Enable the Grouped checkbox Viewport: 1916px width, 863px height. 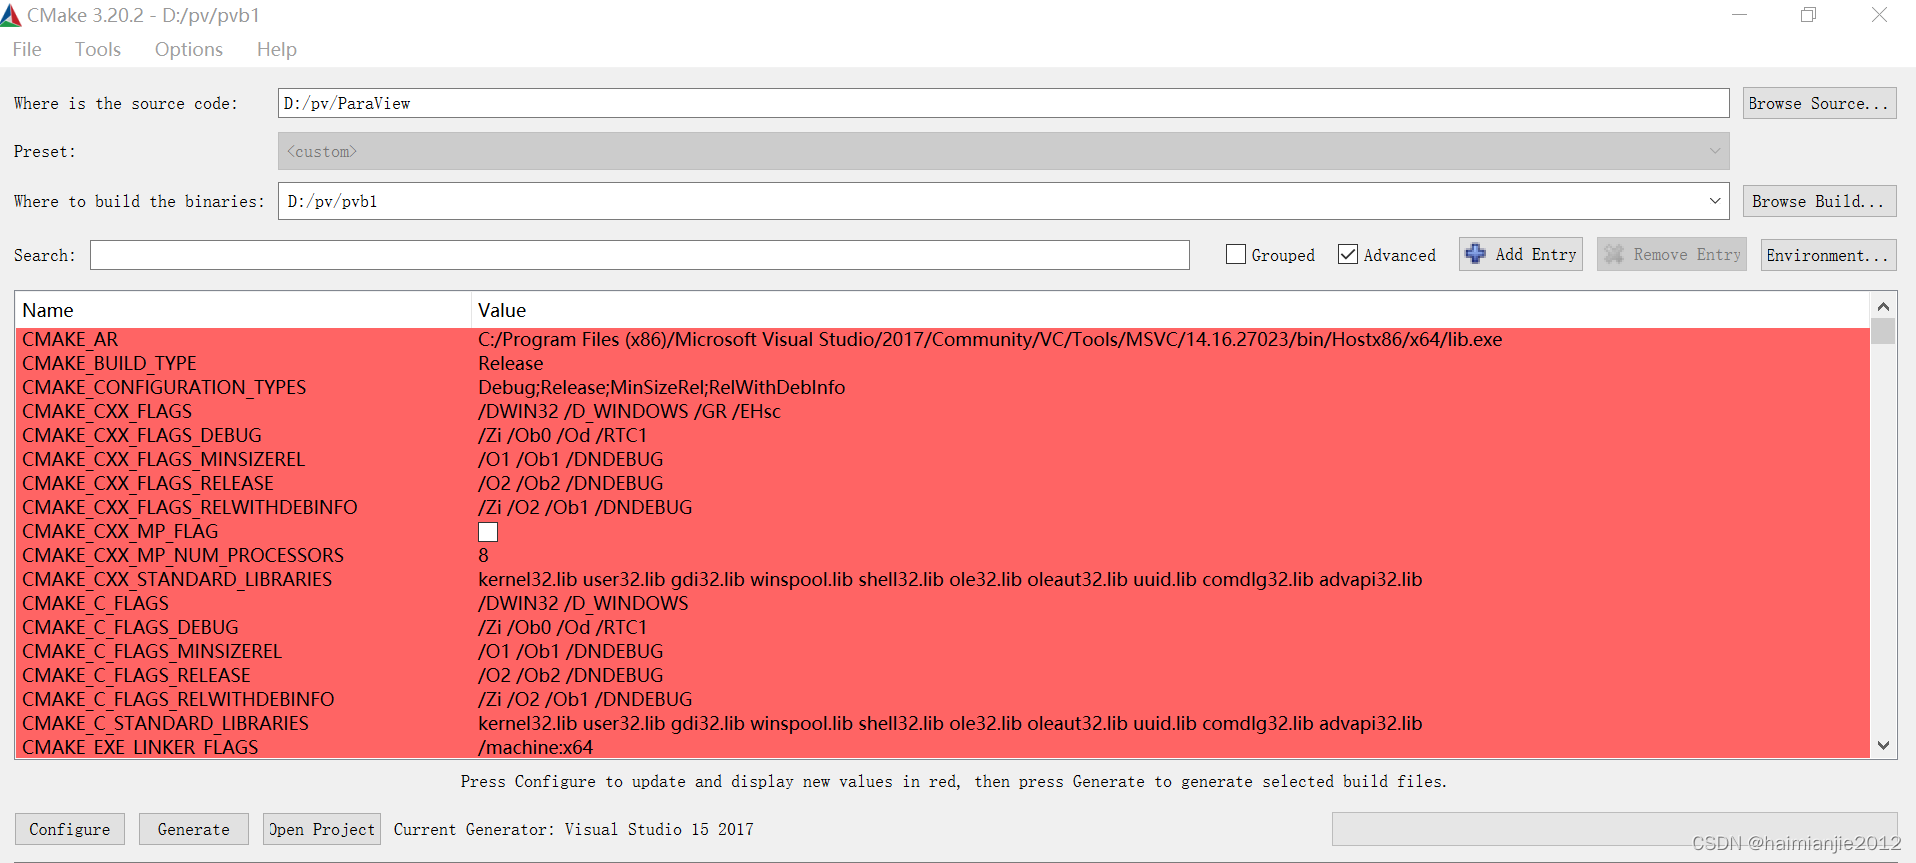pyautogui.click(x=1236, y=254)
